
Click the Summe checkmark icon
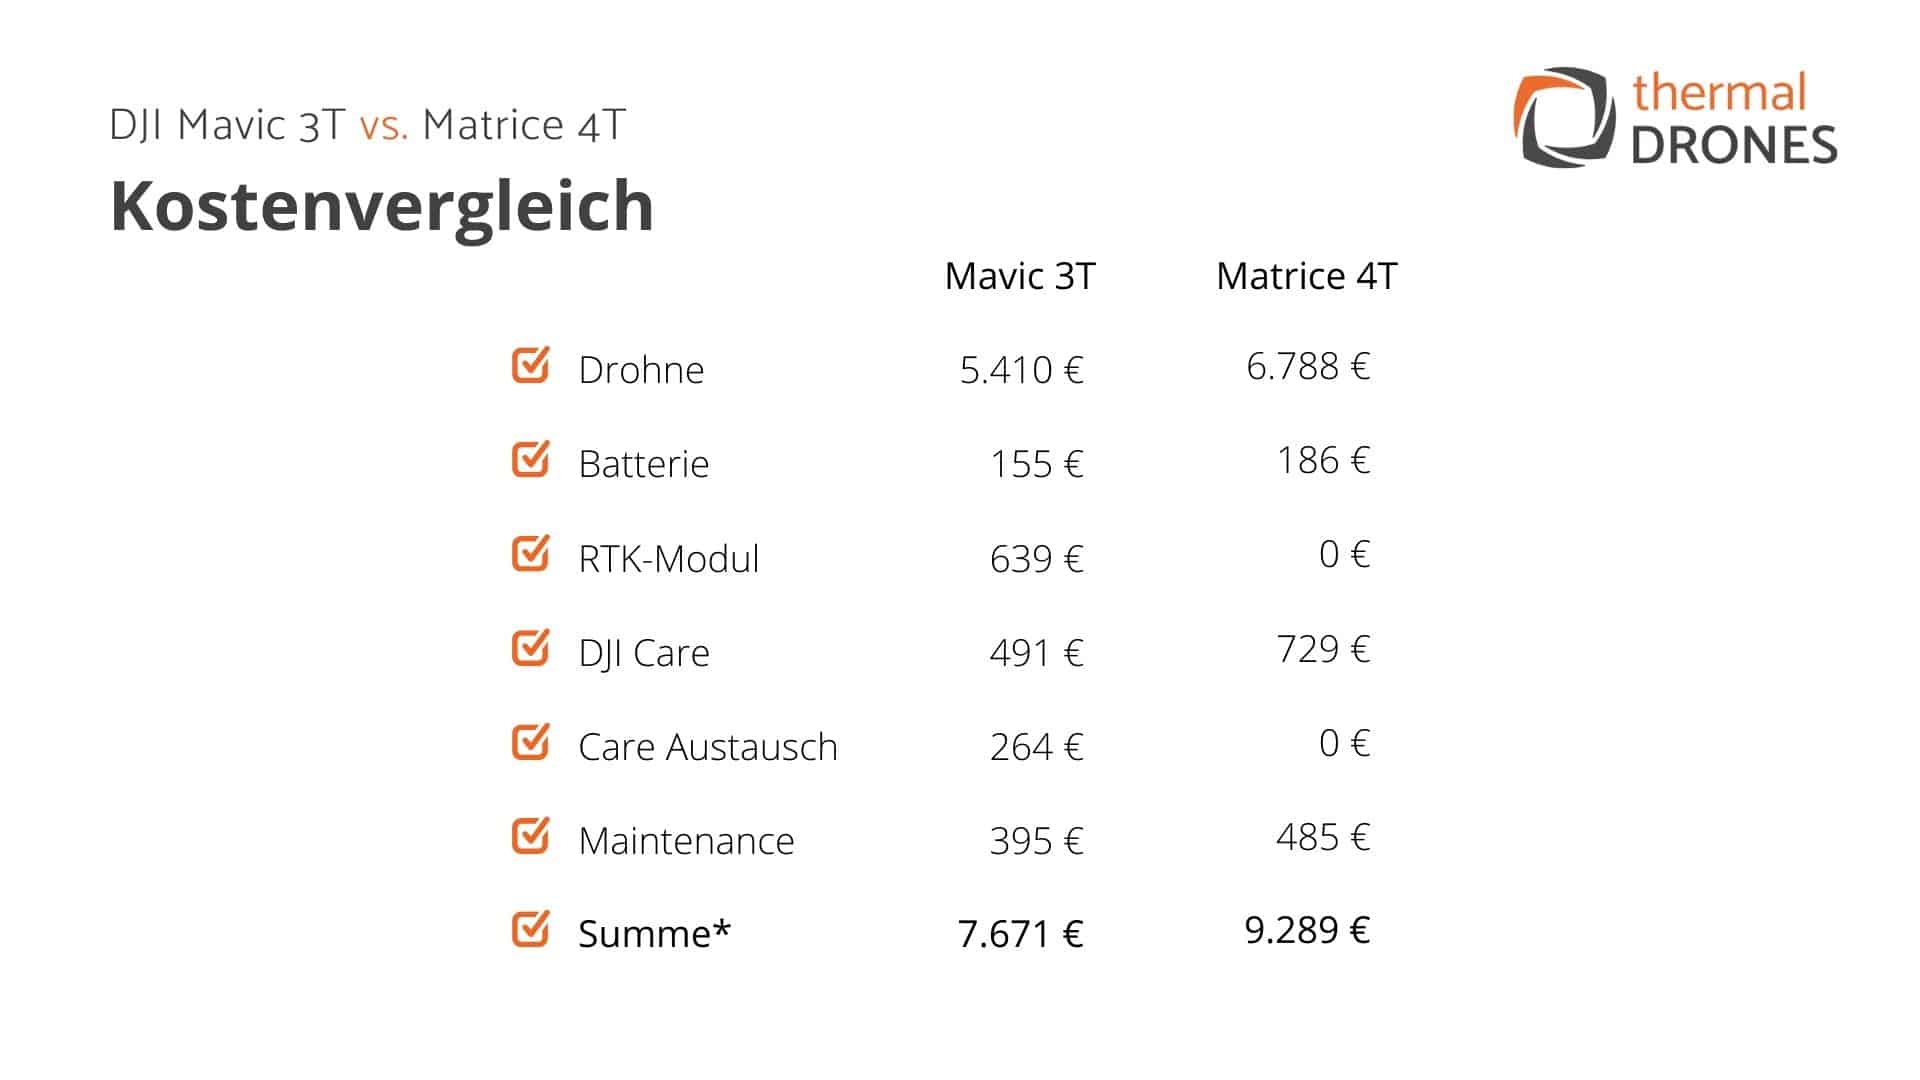(530, 929)
